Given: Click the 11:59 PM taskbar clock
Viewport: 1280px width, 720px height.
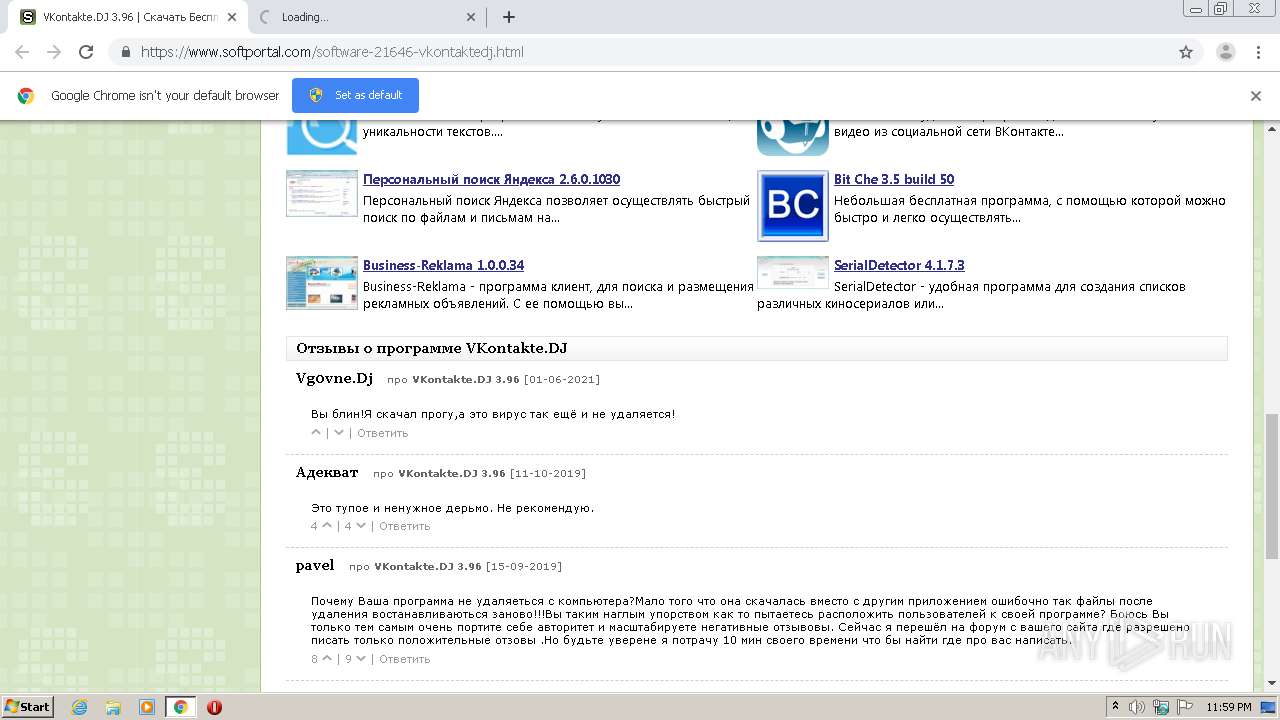Looking at the screenshot, I should (x=1229, y=707).
